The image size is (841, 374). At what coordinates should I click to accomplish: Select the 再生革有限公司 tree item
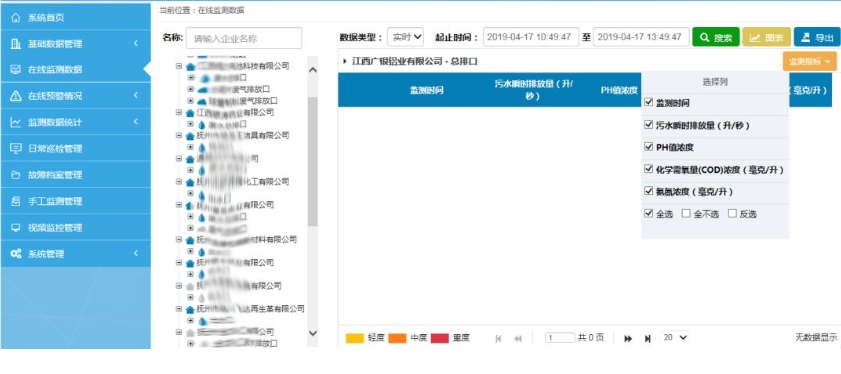click(x=250, y=309)
